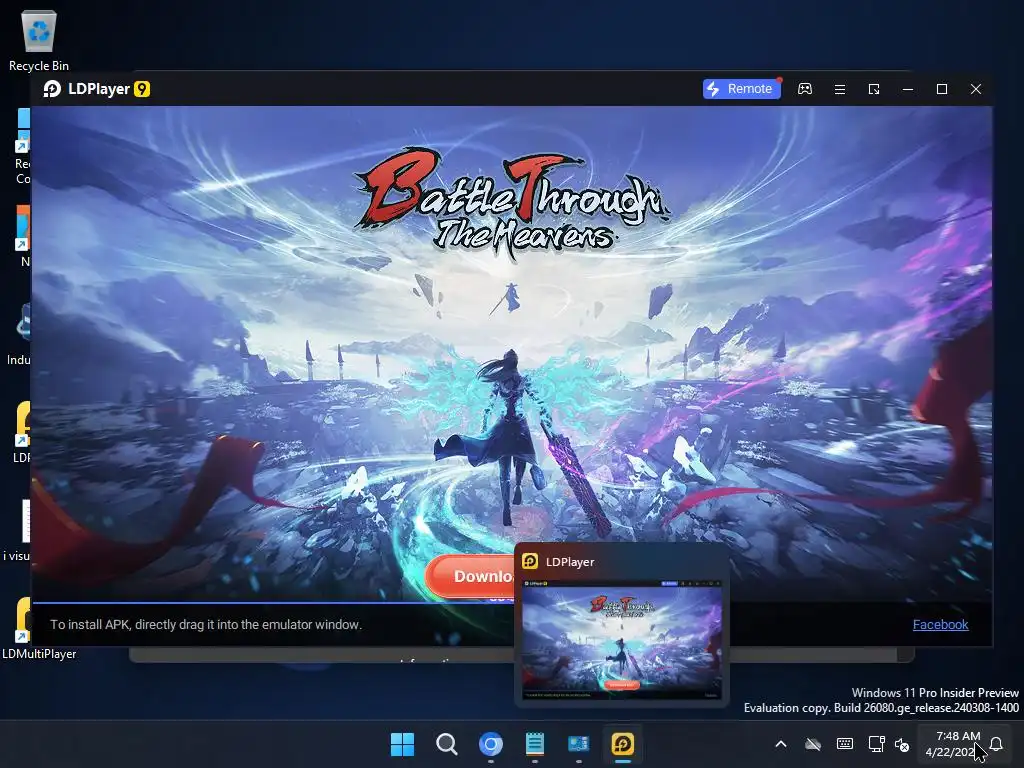Open the LDPlayer hamburger menu

click(840, 89)
